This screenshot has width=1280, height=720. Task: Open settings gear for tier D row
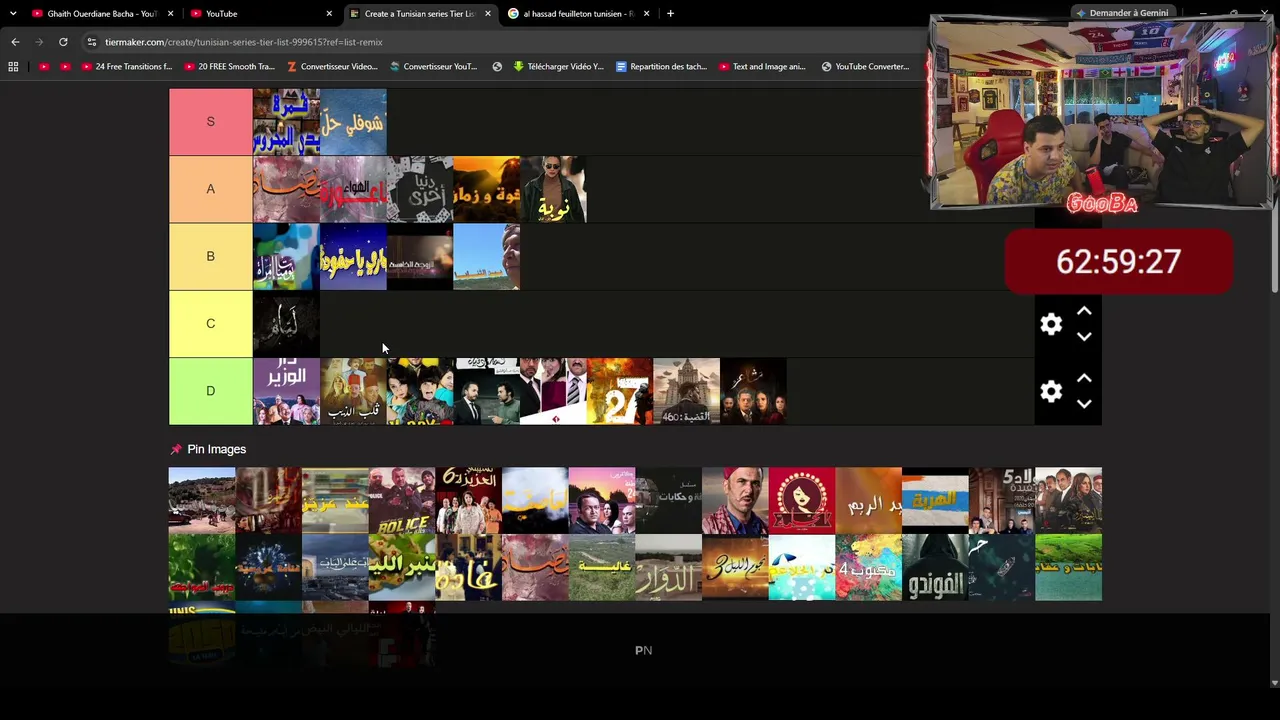coord(1051,391)
